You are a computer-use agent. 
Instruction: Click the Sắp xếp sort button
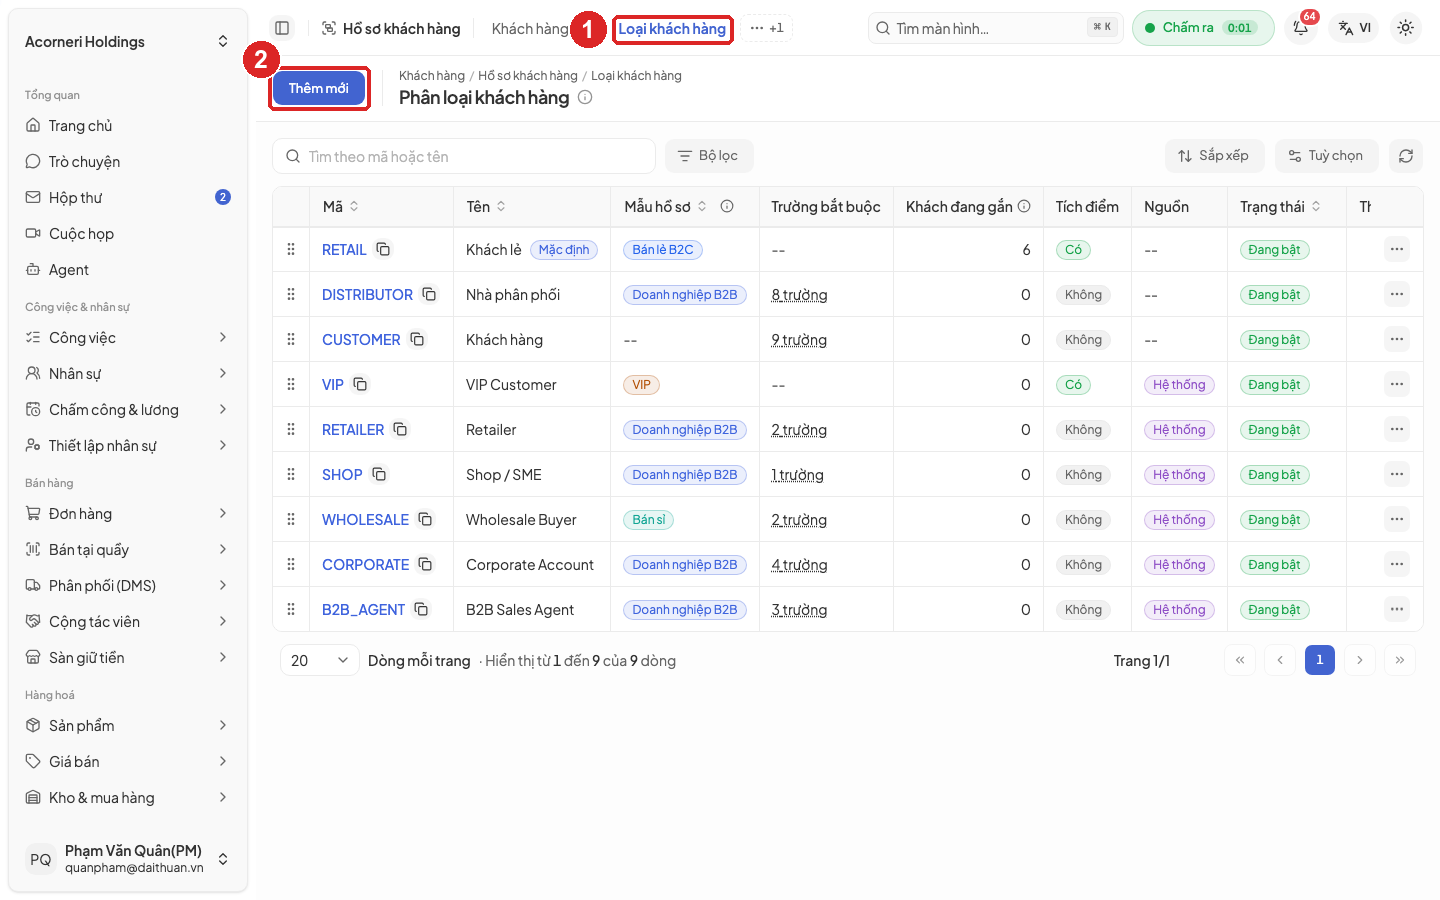tap(1214, 156)
